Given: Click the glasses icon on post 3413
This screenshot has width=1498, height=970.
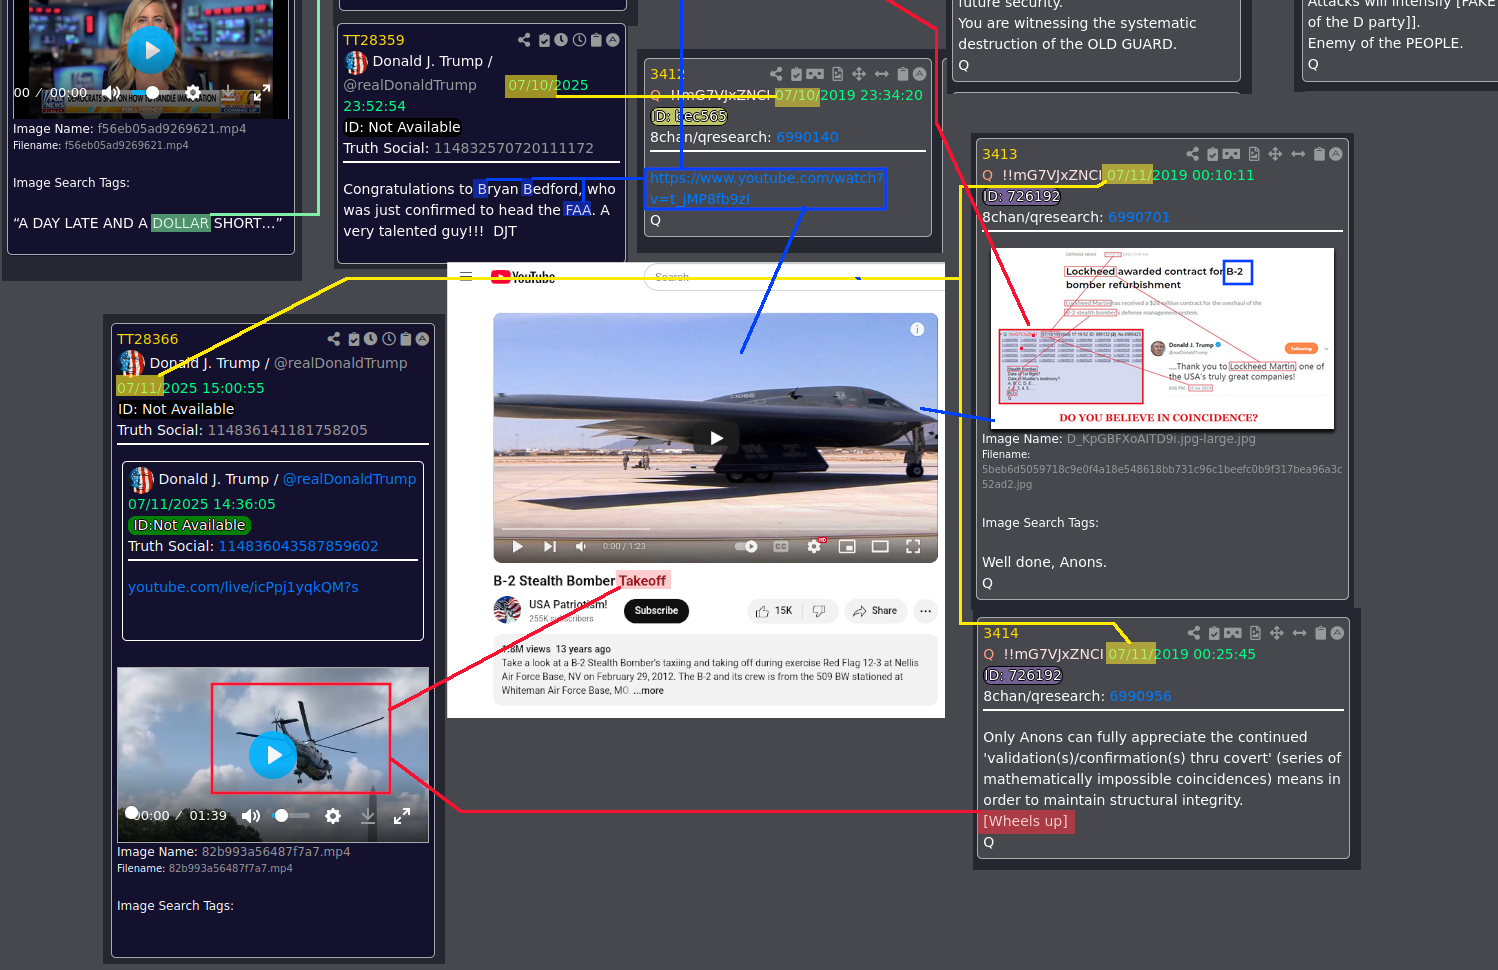Looking at the screenshot, I should (x=1231, y=154).
